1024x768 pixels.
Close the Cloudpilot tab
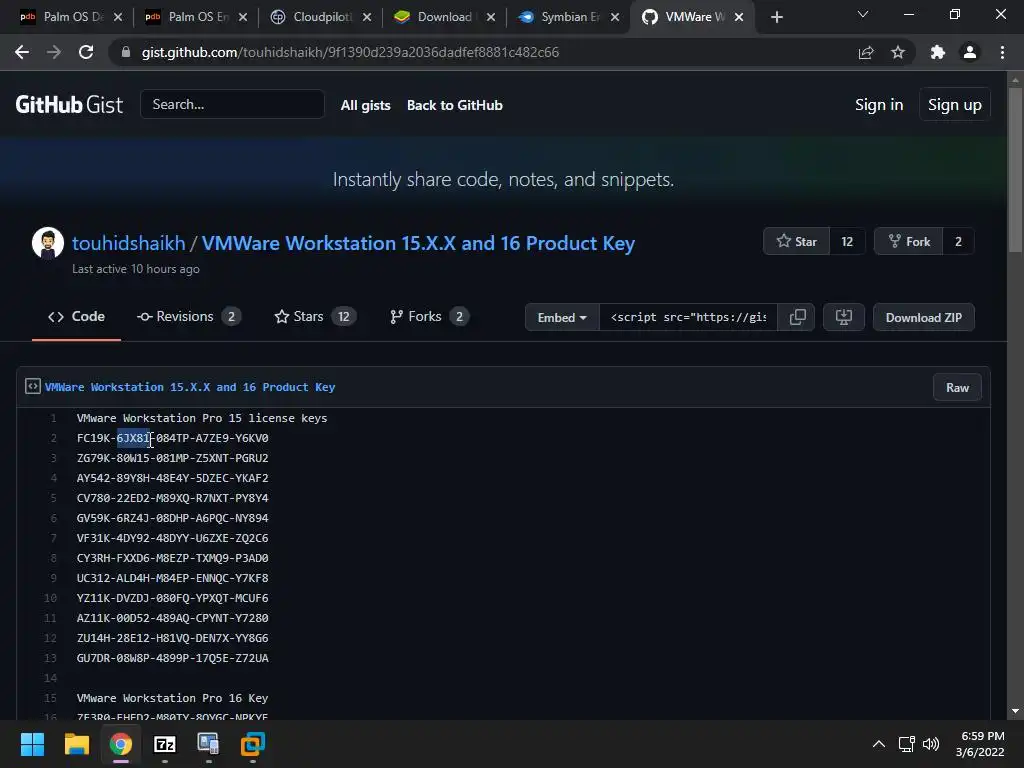coord(367,18)
